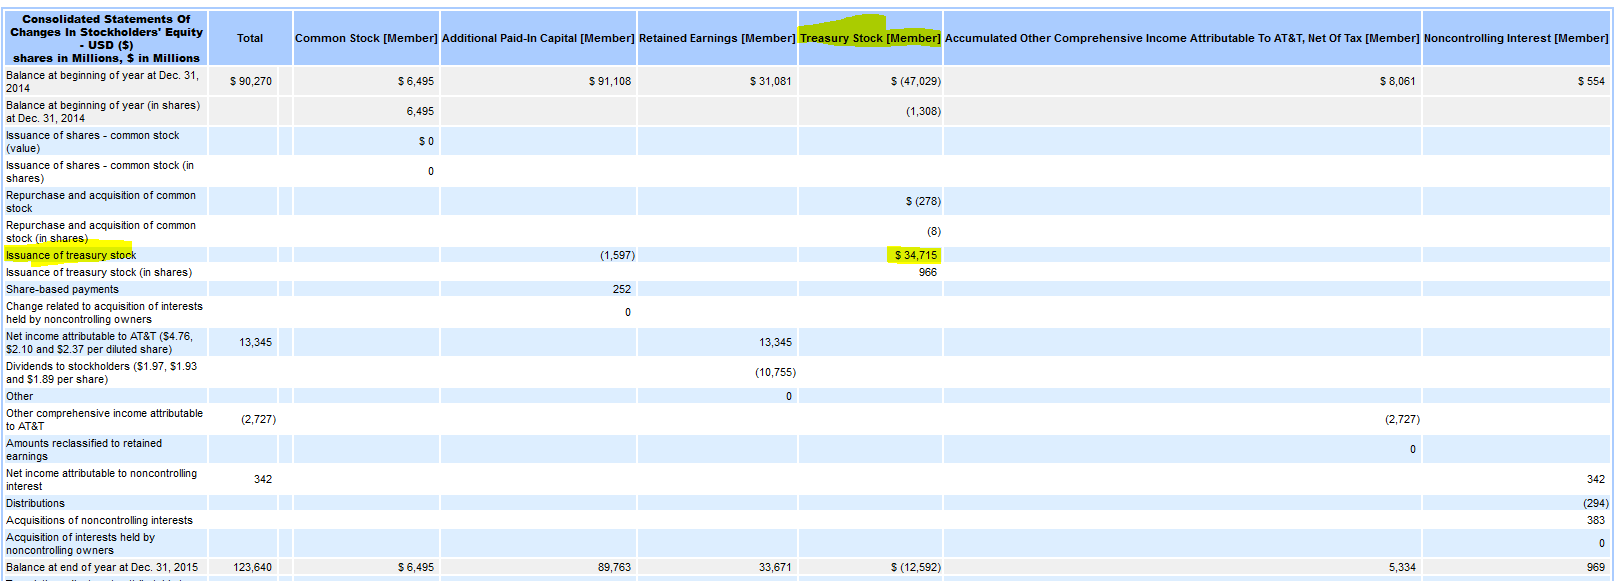Click the Retained Earnings [Member] column header
Viewport: 1618px width, 581px height.
click(x=717, y=38)
